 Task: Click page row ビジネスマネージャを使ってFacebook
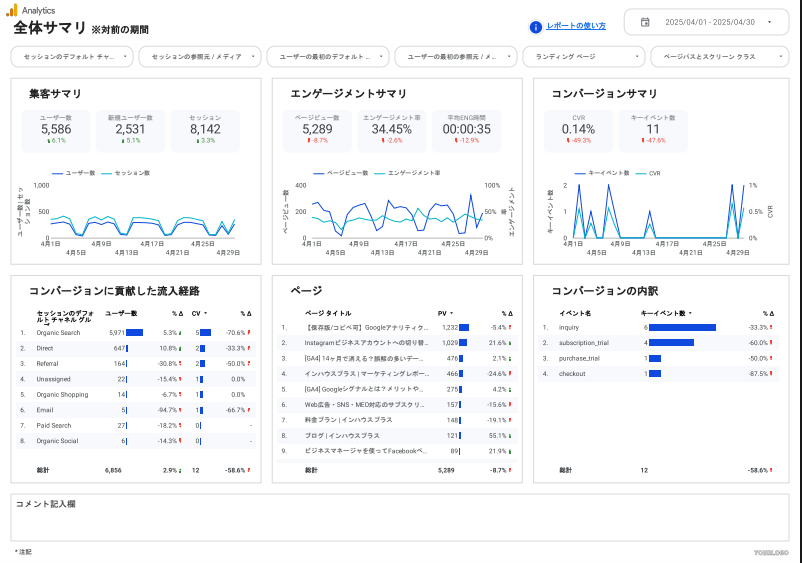[x=397, y=451]
